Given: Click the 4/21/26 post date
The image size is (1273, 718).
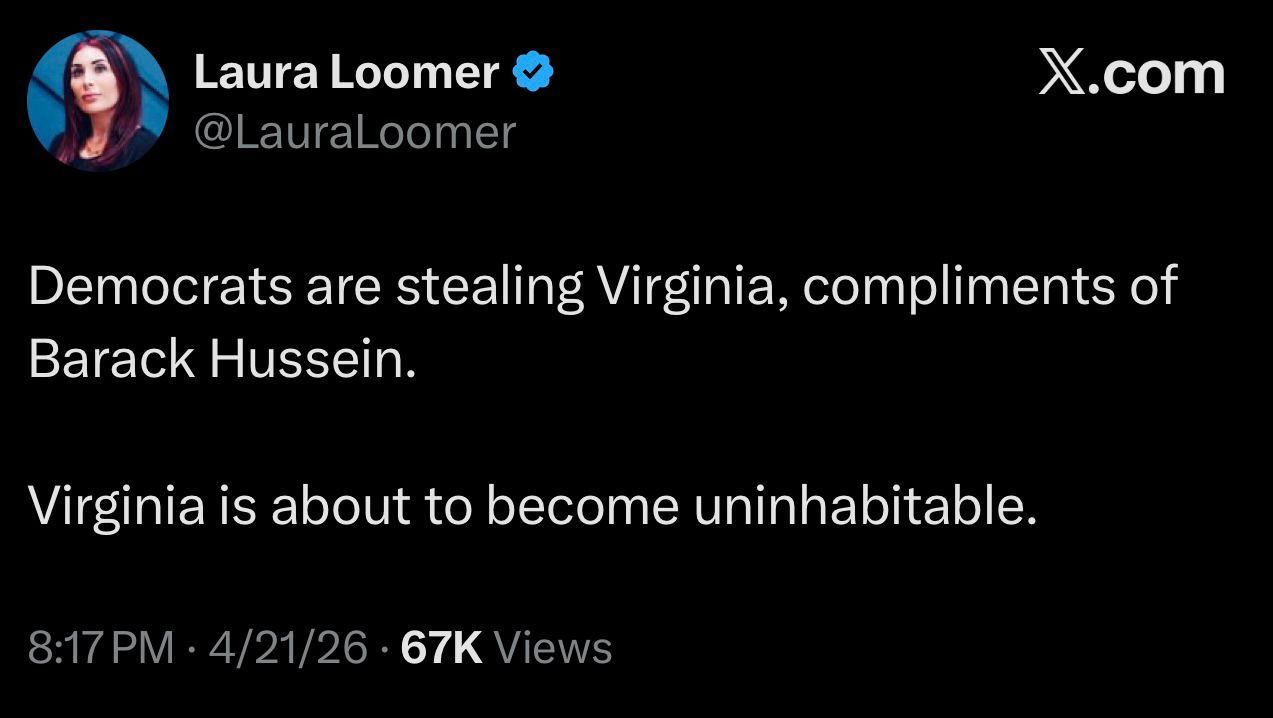Looking at the screenshot, I should click(287, 648).
